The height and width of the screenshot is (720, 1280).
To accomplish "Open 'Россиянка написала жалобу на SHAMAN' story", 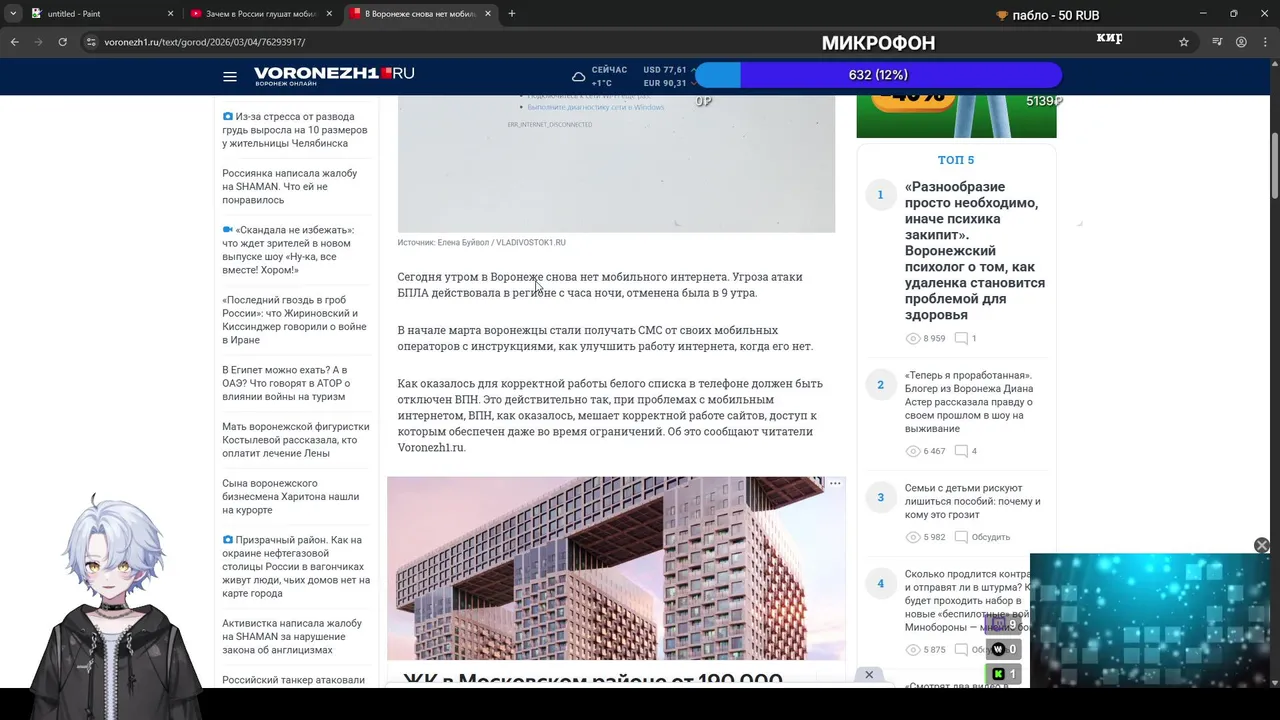I will [x=290, y=187].
